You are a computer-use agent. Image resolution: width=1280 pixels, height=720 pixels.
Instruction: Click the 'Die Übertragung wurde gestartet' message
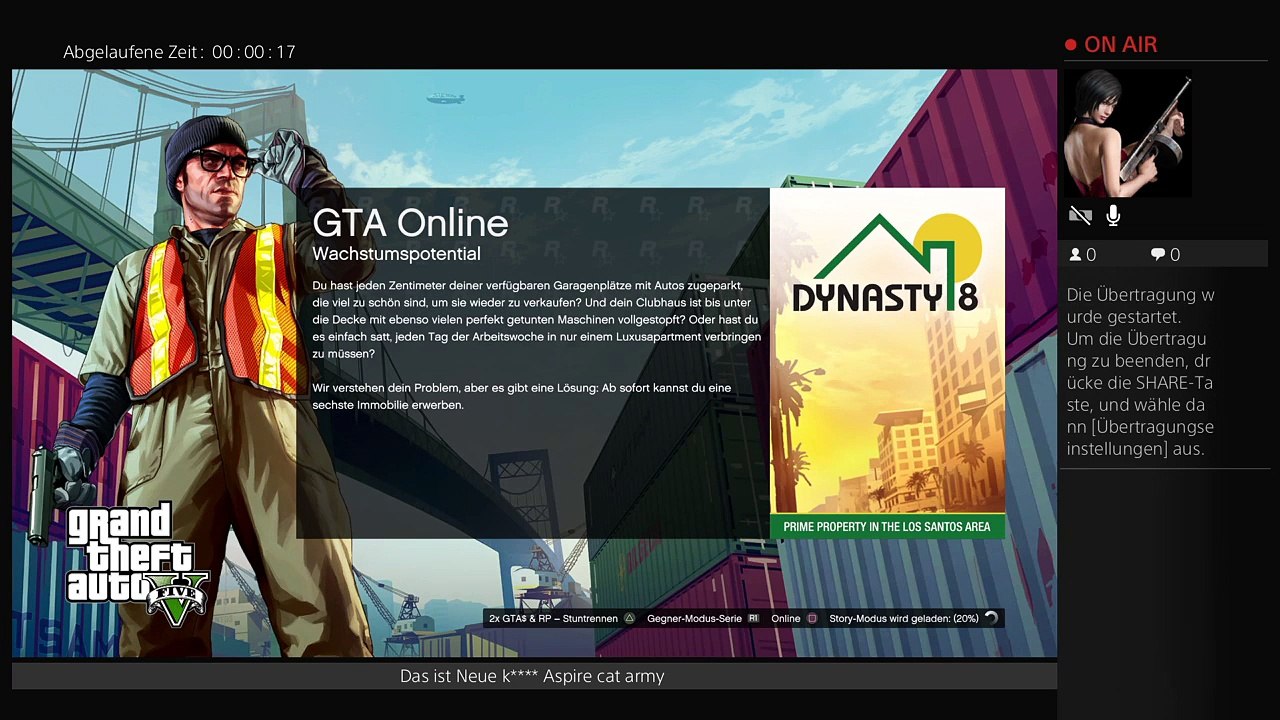[x=1140, y=306]
